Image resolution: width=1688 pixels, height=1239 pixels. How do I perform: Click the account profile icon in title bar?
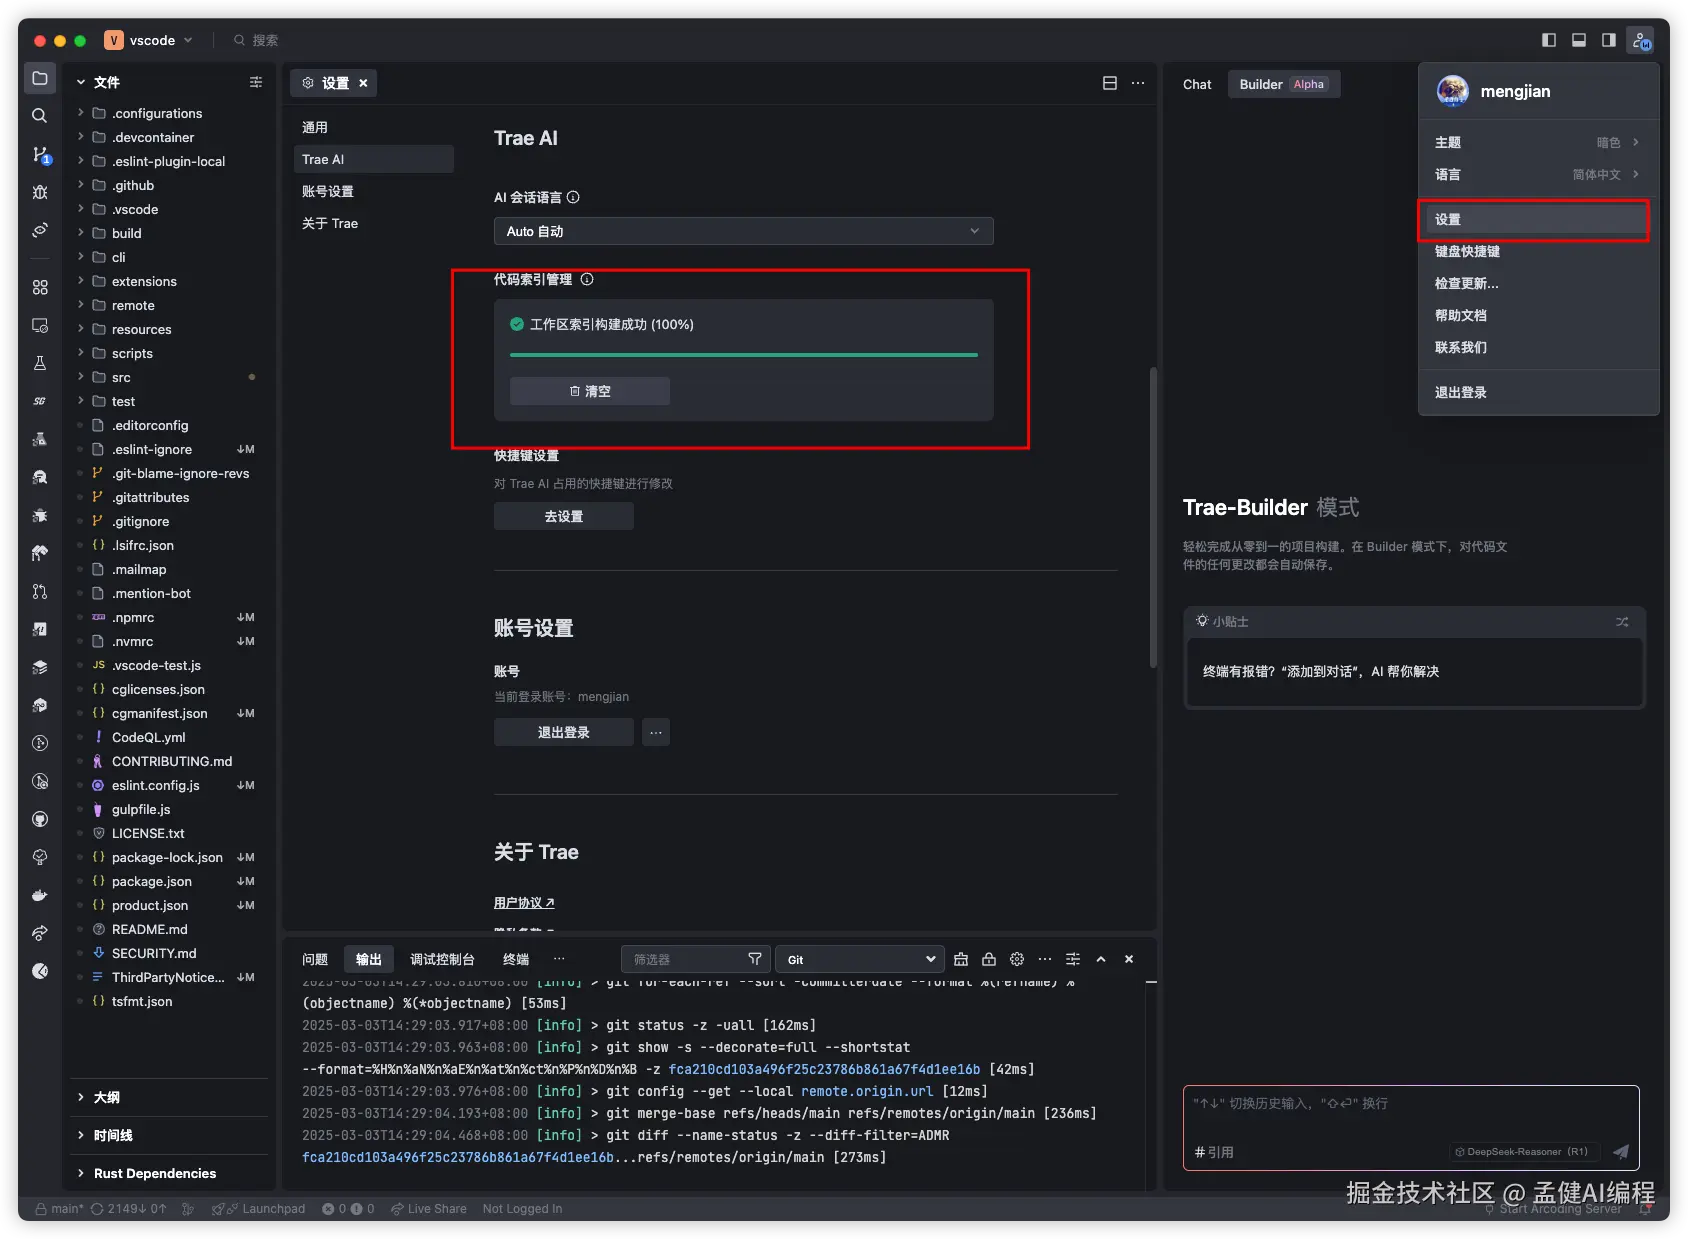coord(1641,40)
